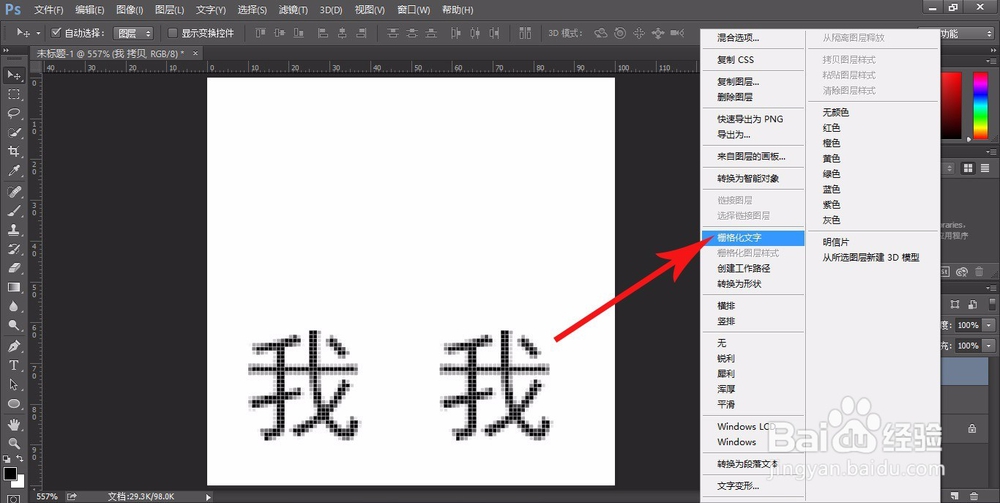Image resolution: width=1000 pixels, height=503 pixels.
Task: Select the Brush tool
Action: pos(14,211)
